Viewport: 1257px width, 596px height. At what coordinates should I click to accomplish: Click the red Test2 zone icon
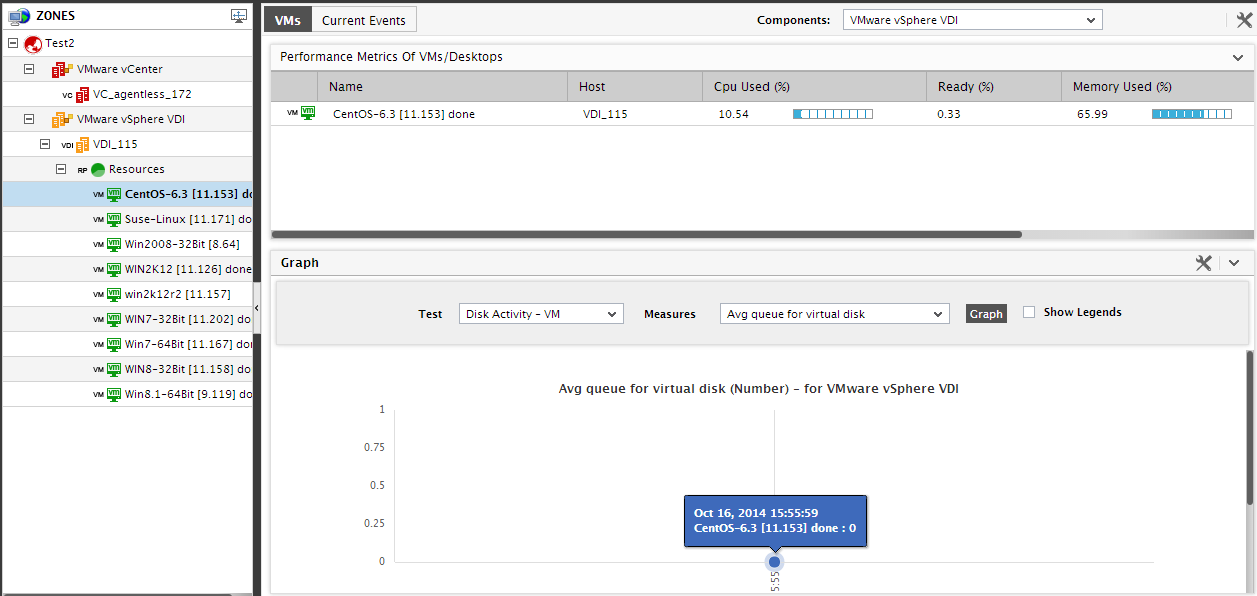(x=33, y=44)
